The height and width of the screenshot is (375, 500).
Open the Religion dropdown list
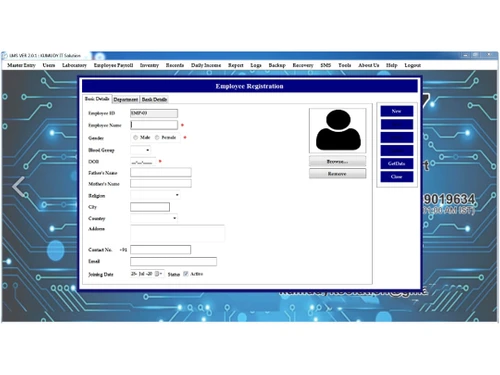click(x=177, y=195)
